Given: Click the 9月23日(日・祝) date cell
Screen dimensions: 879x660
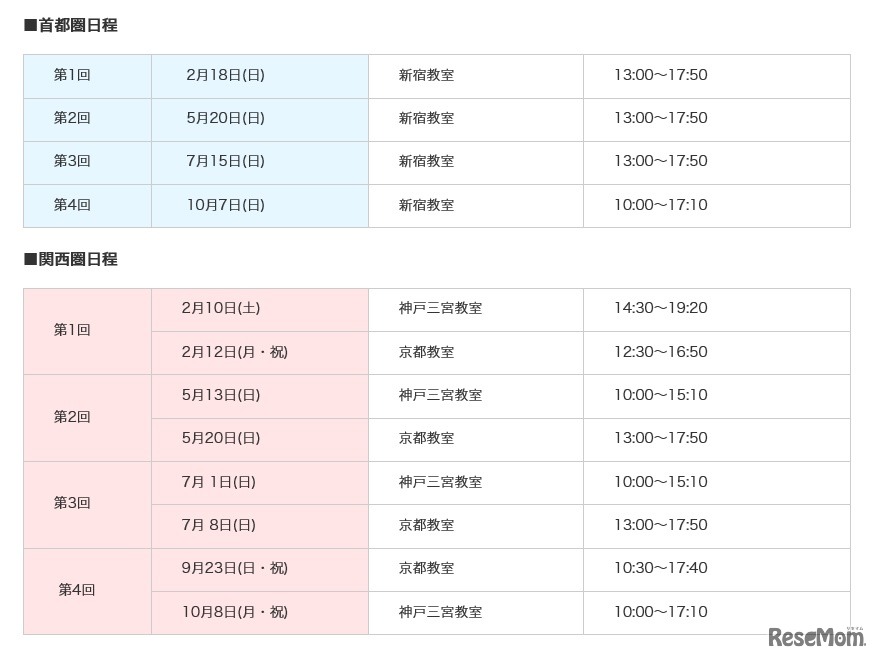Looking at the screenshot, I should [x=234, y=568].
